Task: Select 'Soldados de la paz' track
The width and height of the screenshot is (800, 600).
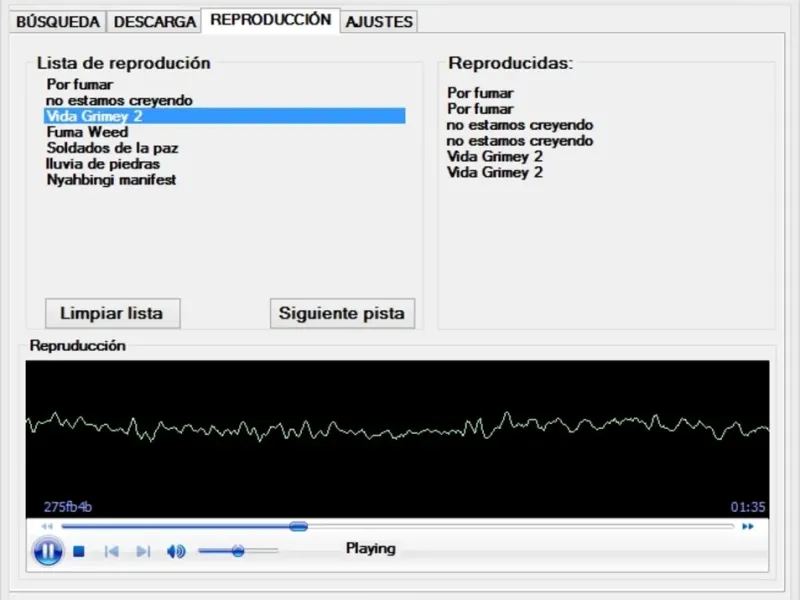Action: 225,148
